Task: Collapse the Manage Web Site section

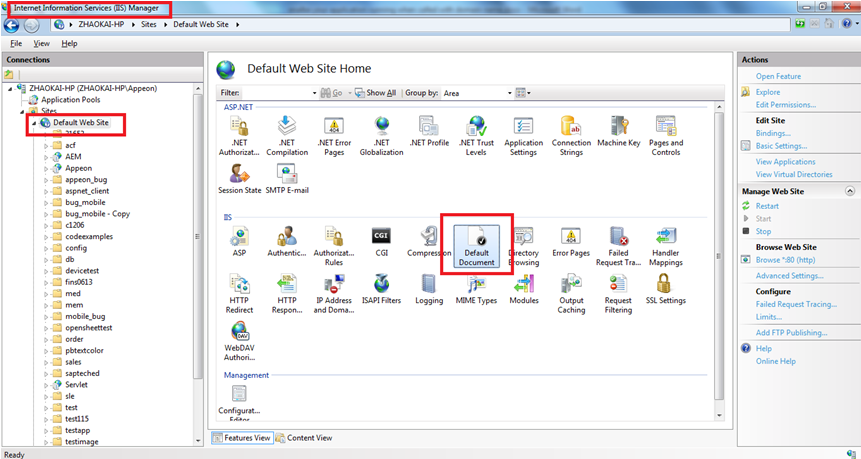Action: tap(850, 191)
